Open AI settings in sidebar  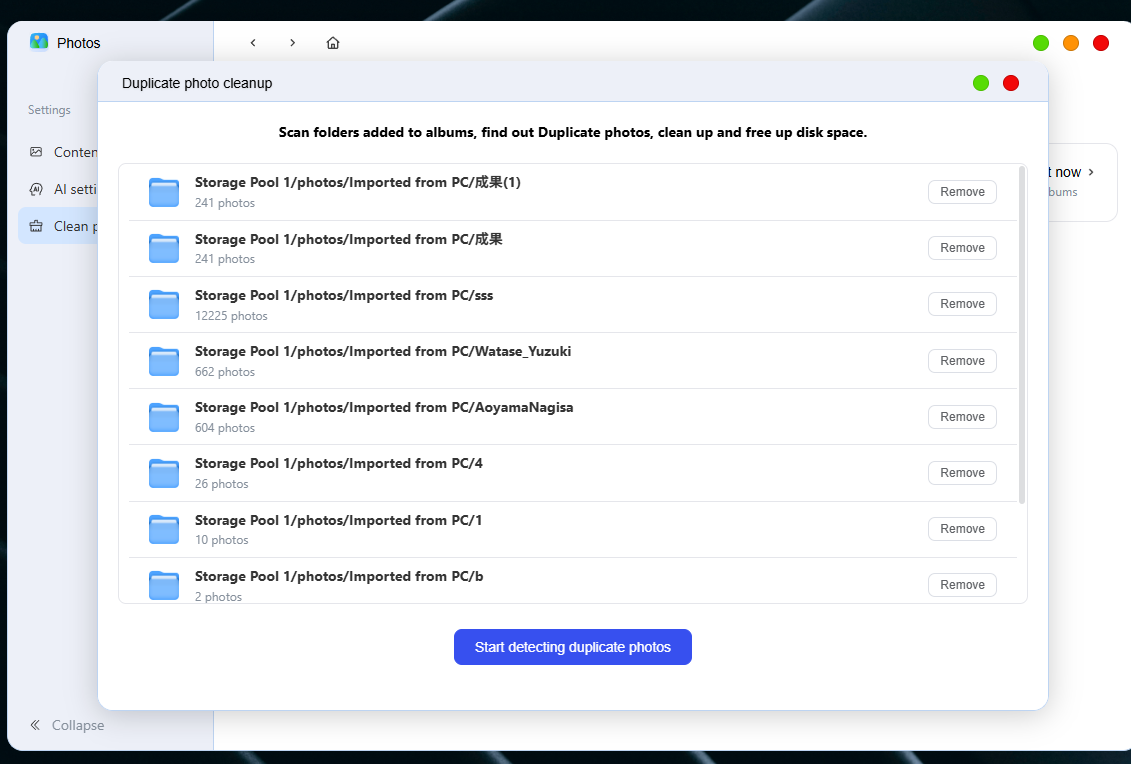[x=59, y=189]
